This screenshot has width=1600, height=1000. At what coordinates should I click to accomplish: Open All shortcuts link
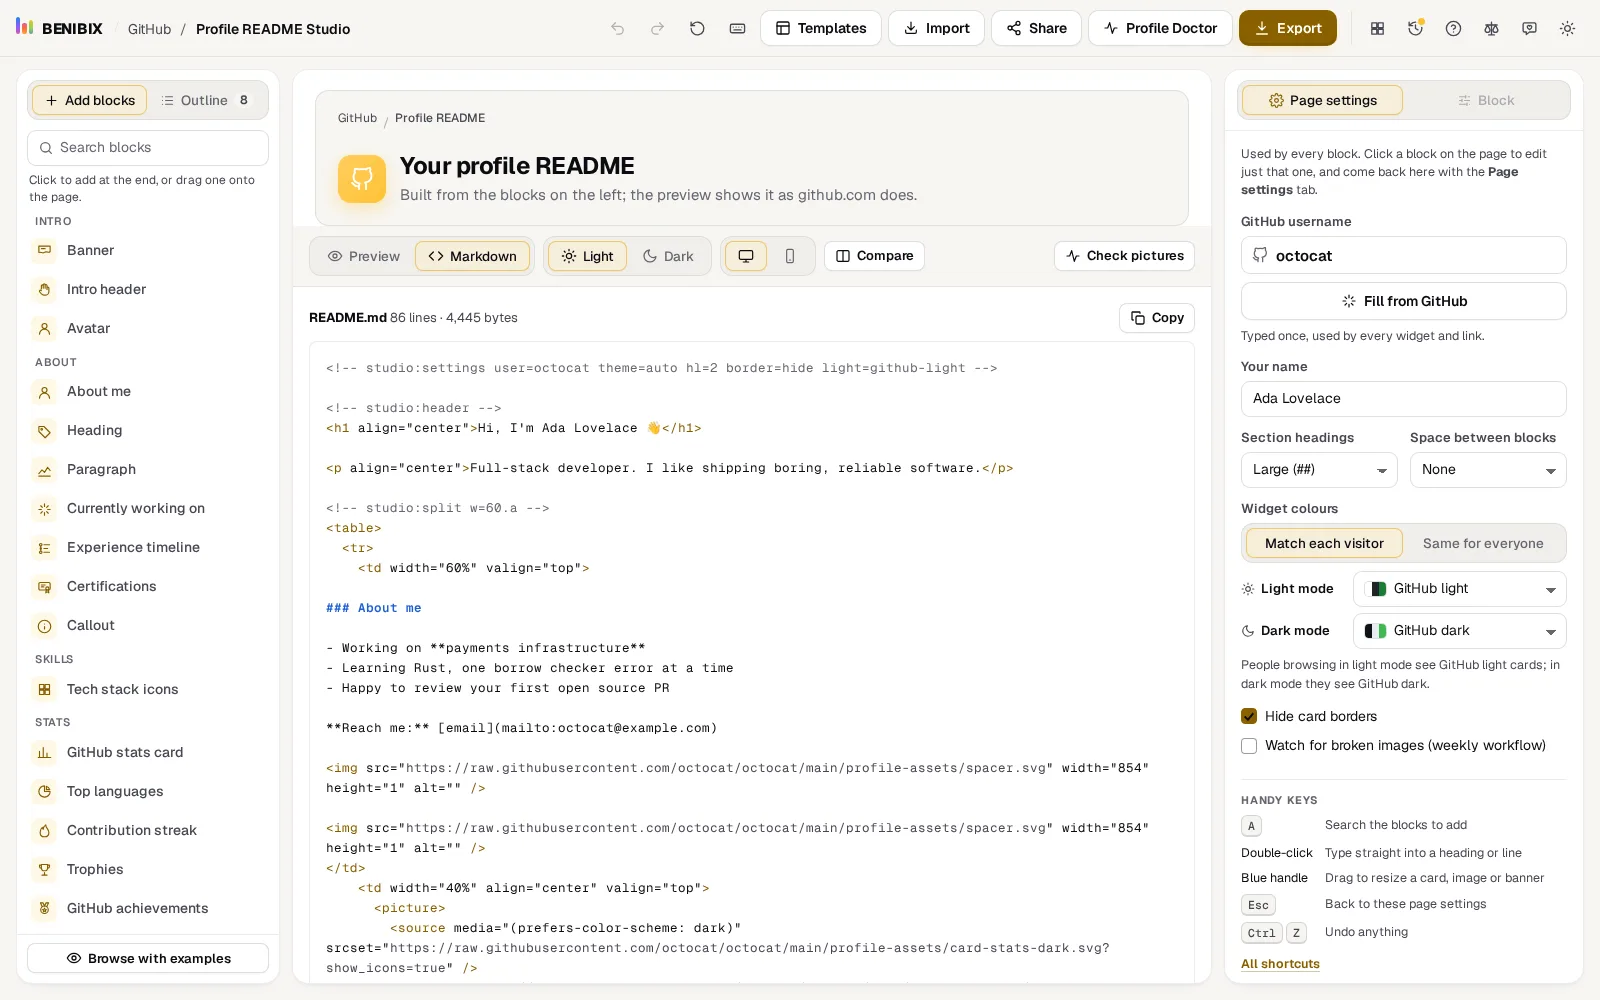pyautogui.click(x=1280, y=964)
